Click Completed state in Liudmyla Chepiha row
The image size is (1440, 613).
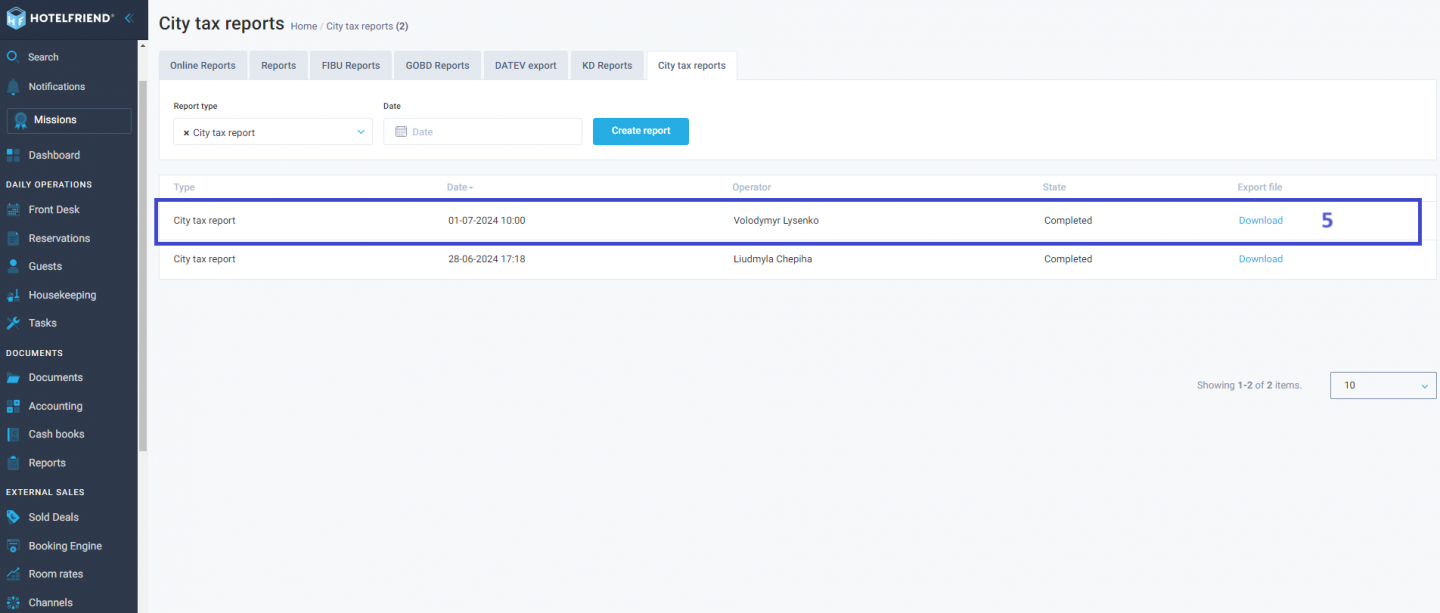(x=1068, y=259)
